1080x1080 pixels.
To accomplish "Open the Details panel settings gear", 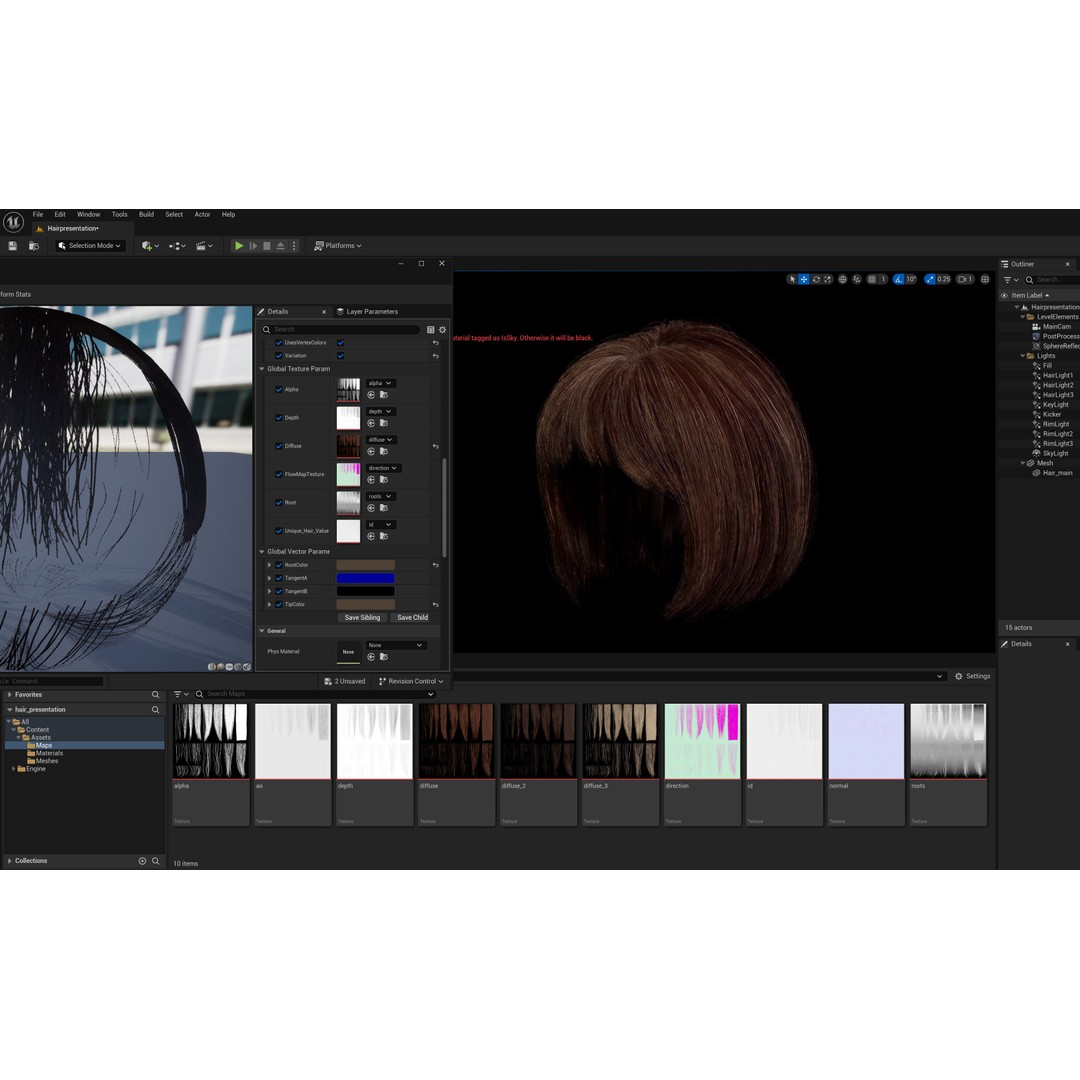I will [x=442, y=330].
